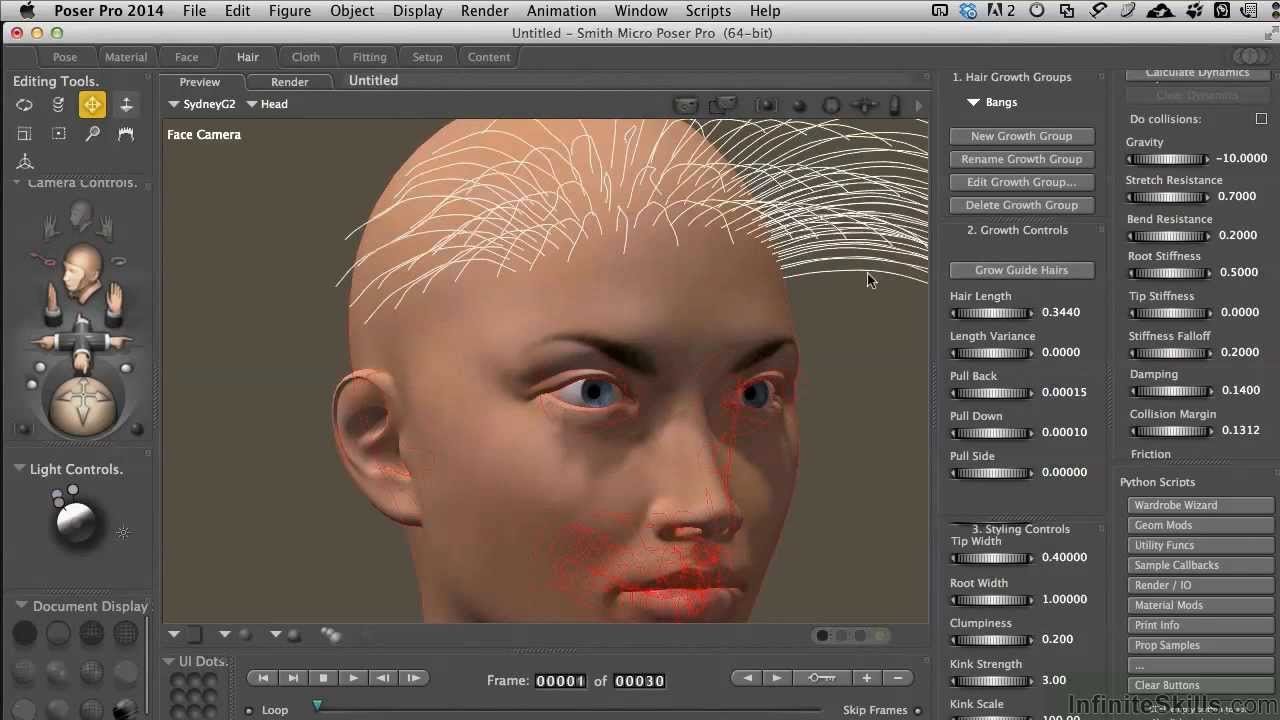
Task: Click the render camera icon in preview toolbar
Action: coord(685,105)
